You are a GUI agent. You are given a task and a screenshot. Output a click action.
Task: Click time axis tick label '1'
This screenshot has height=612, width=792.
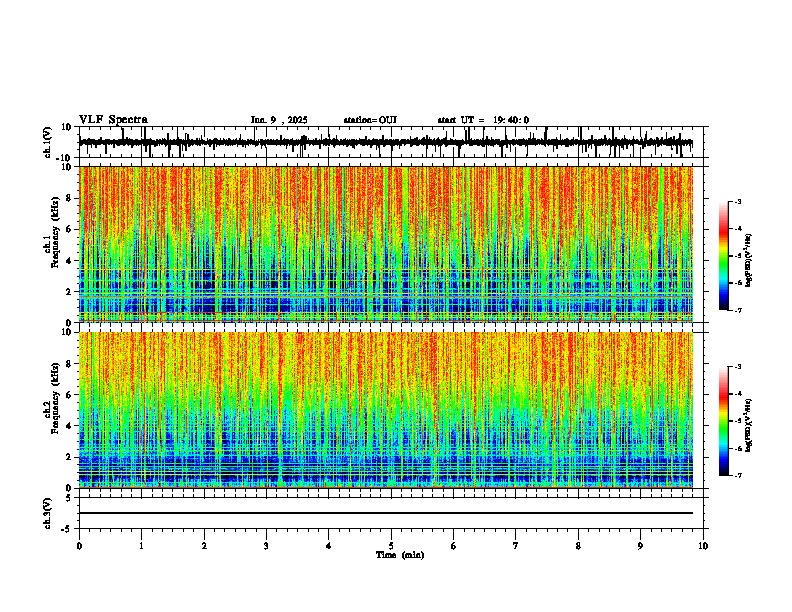[x=141, y=546]
